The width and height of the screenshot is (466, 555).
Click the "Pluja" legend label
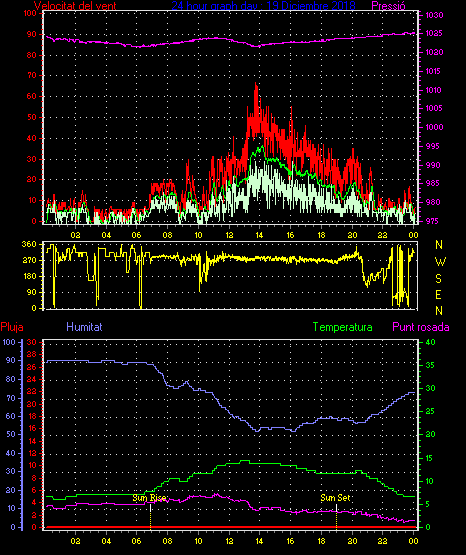(x=12, y=327)
